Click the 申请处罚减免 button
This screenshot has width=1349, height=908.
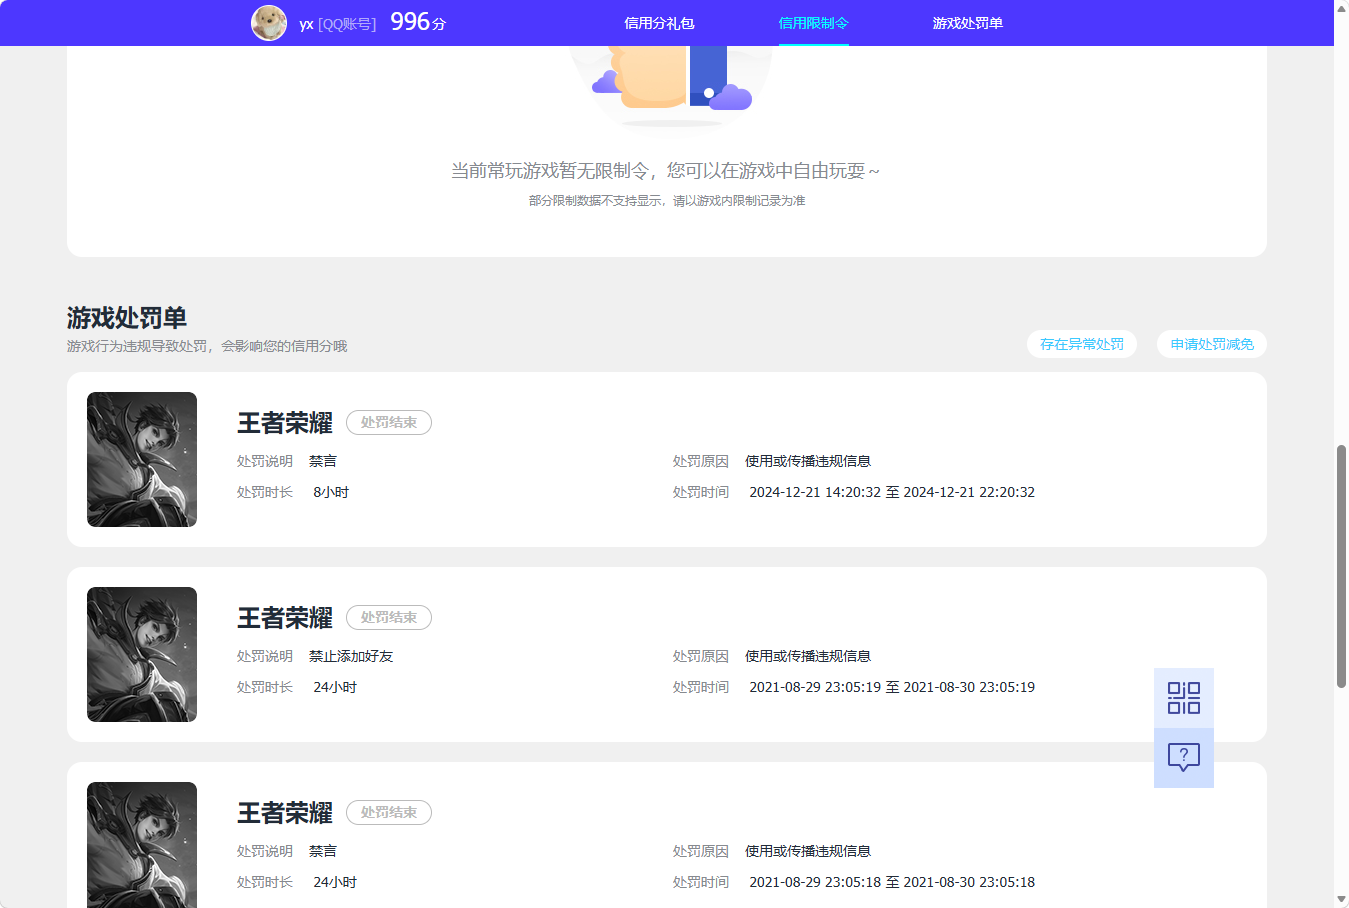tap(1212, 344)
